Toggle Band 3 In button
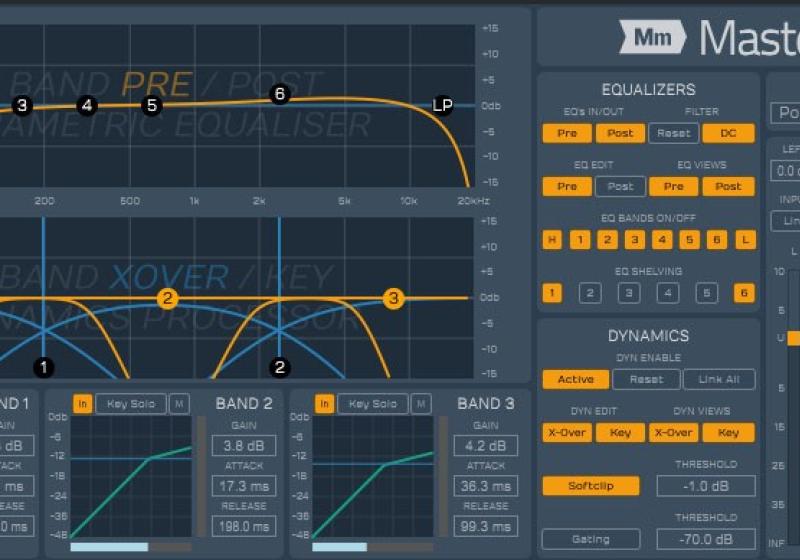Image resolution: width=800 pixels, height=560 pixels. (x=324, y=404)
